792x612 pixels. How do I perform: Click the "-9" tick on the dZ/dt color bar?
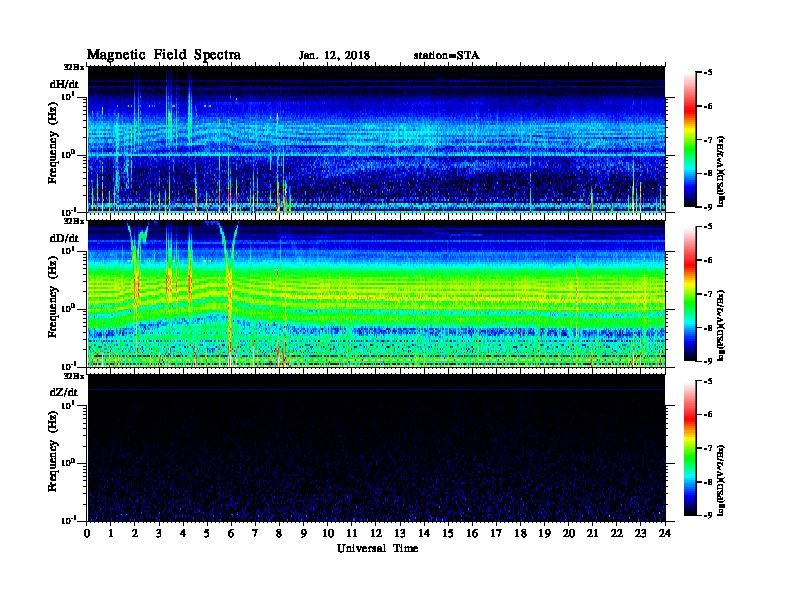click(x=708, y=515)
